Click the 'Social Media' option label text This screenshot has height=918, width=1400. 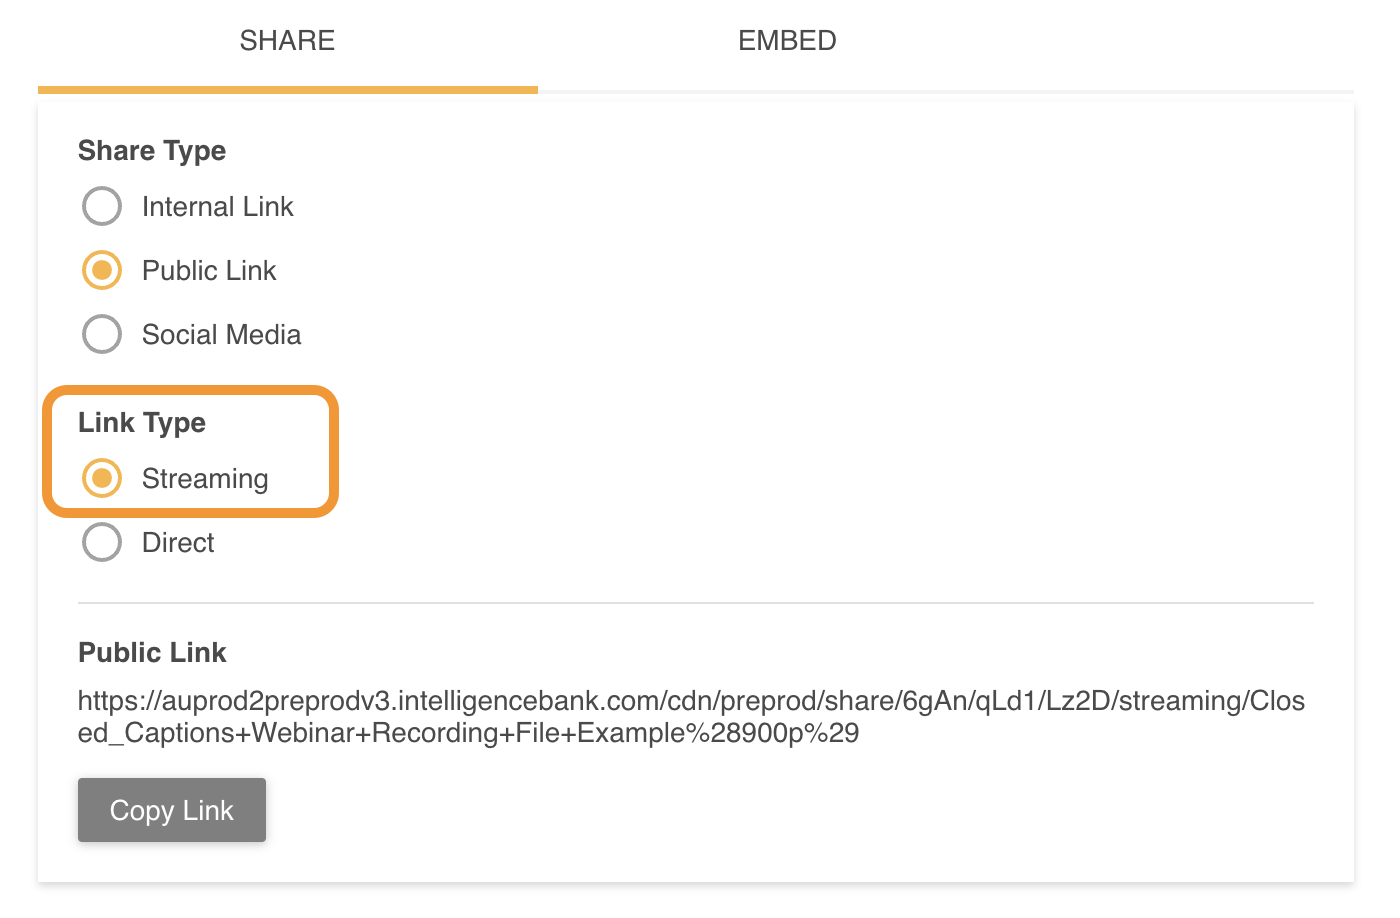point(221,335)
